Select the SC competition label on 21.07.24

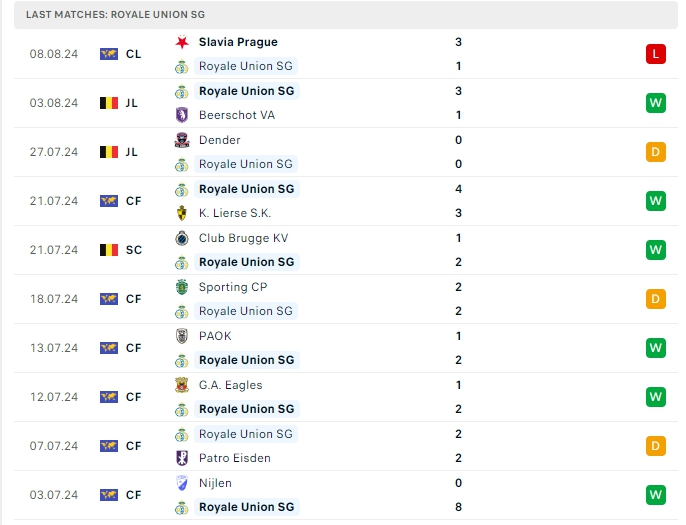(134, 250)
